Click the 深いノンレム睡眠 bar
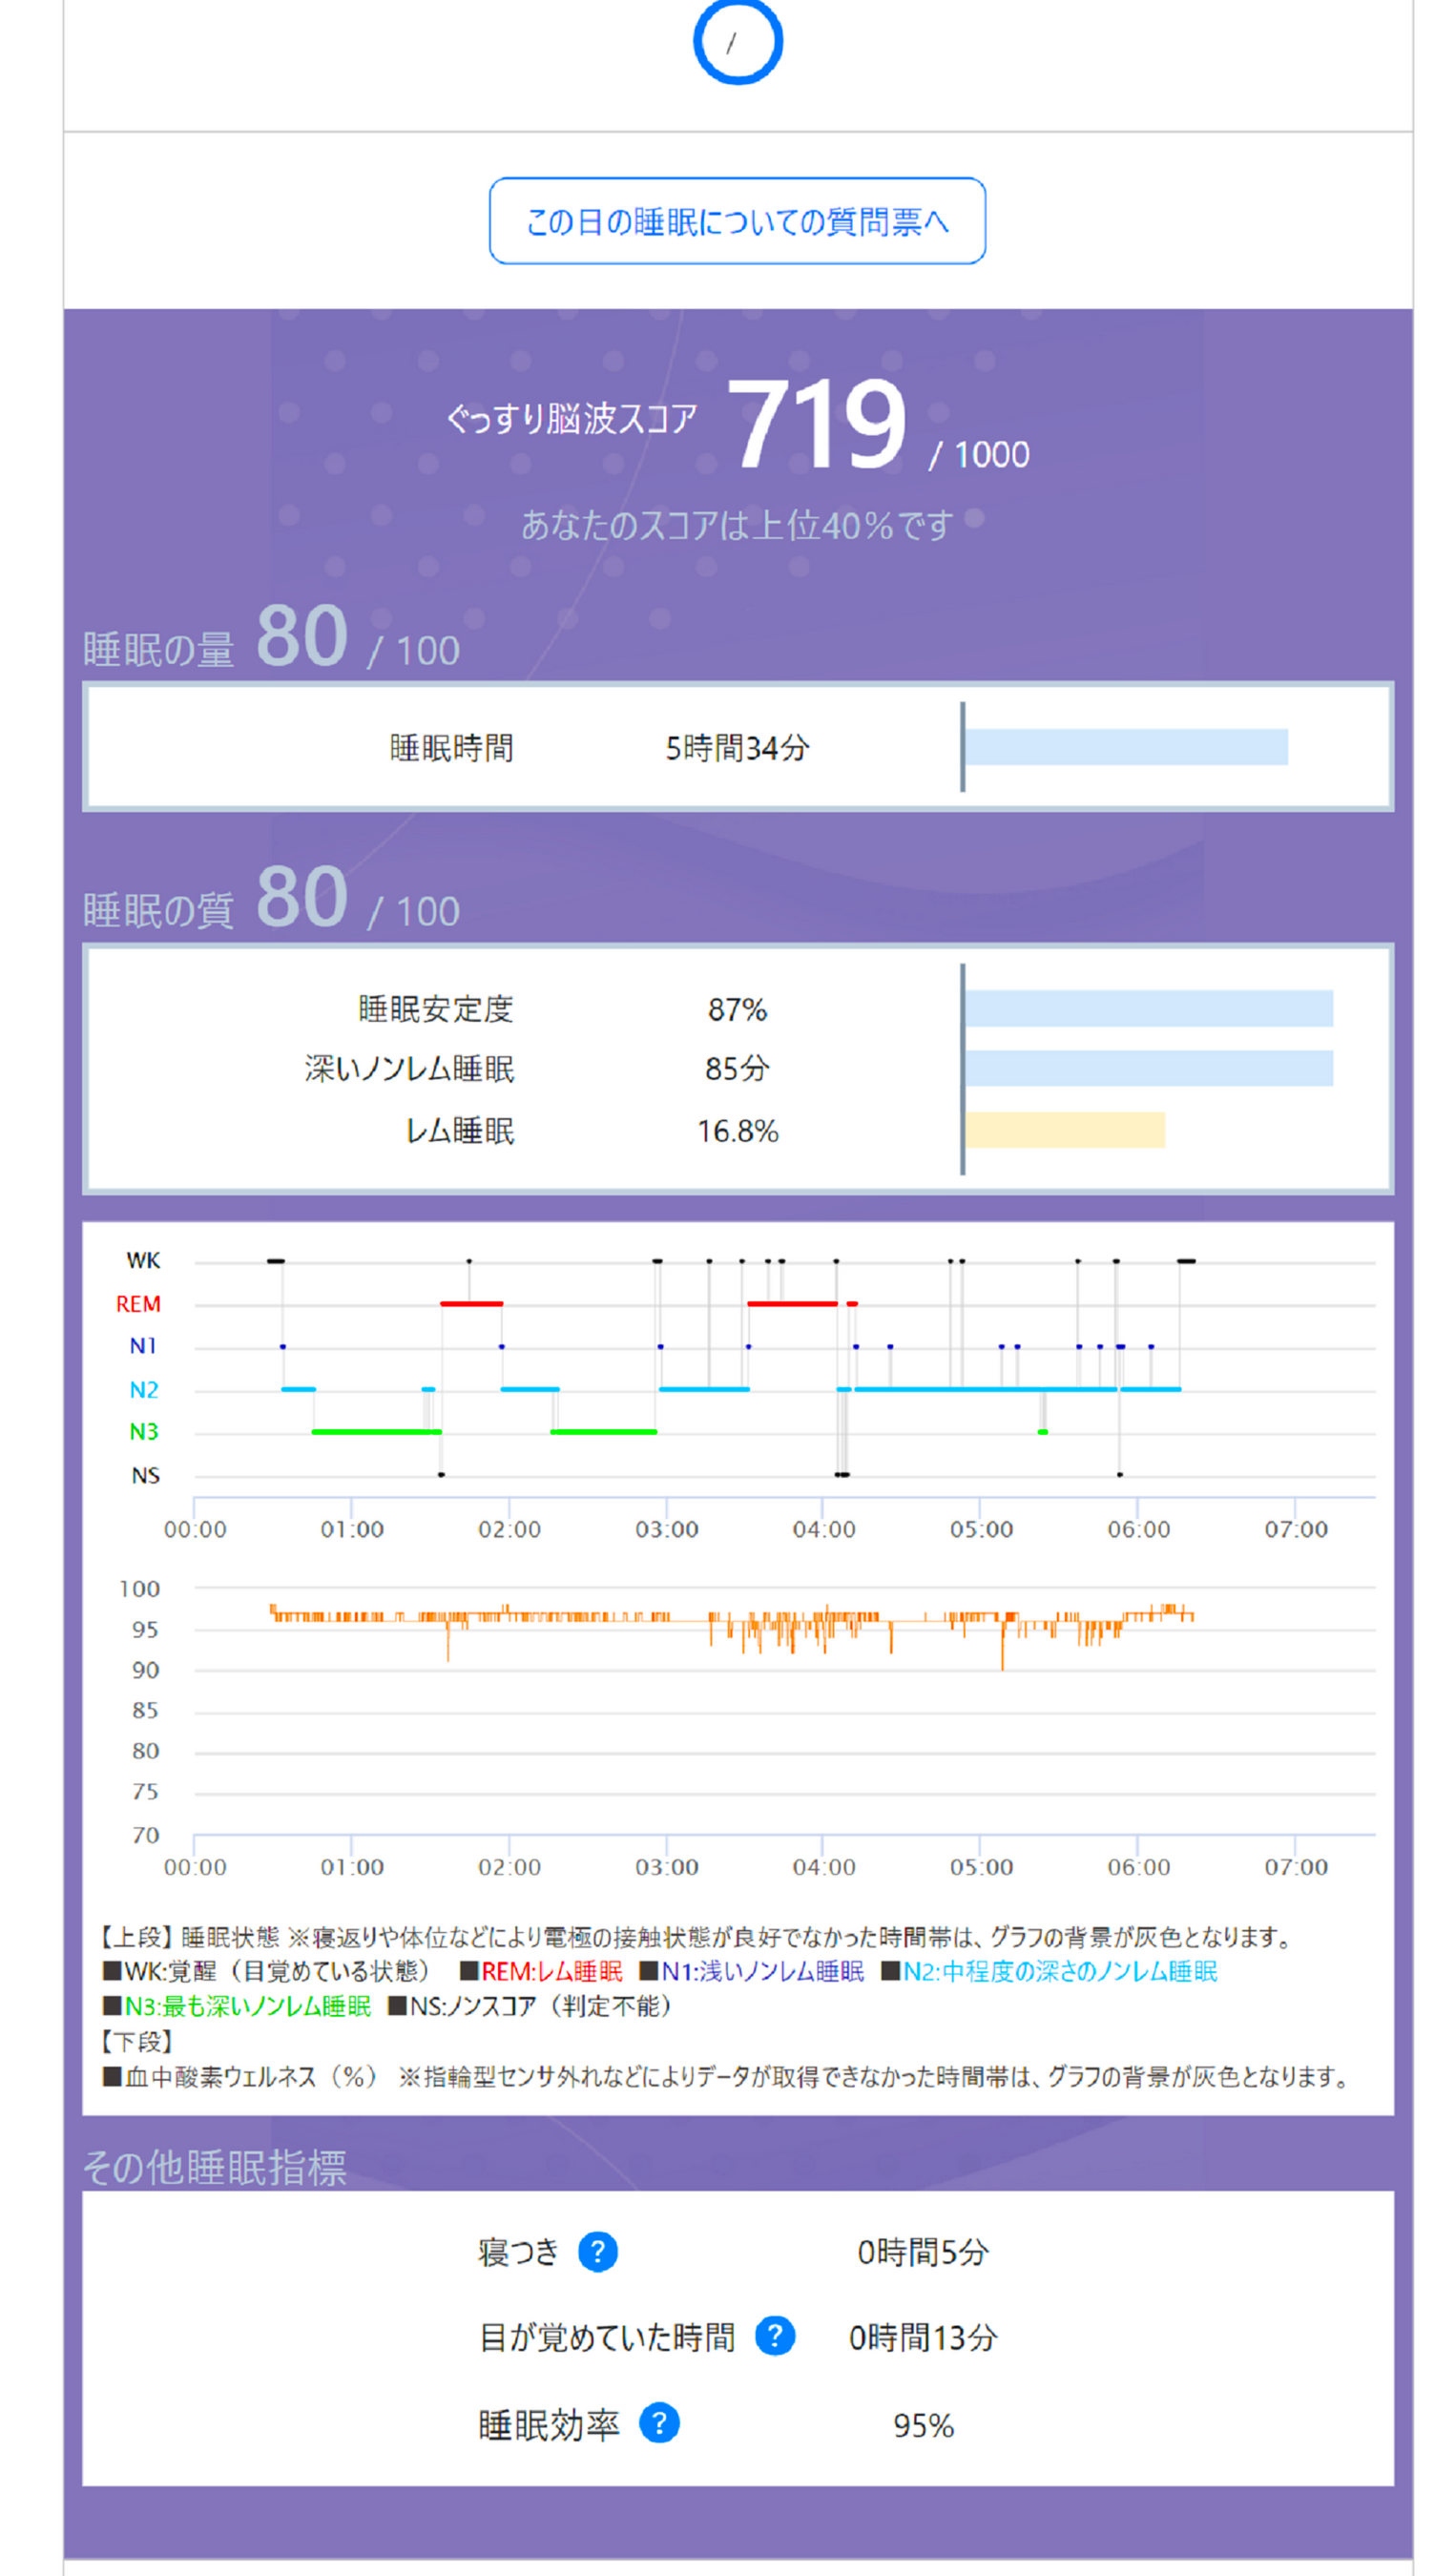The image size is (1455, 2576). 1149,1068
